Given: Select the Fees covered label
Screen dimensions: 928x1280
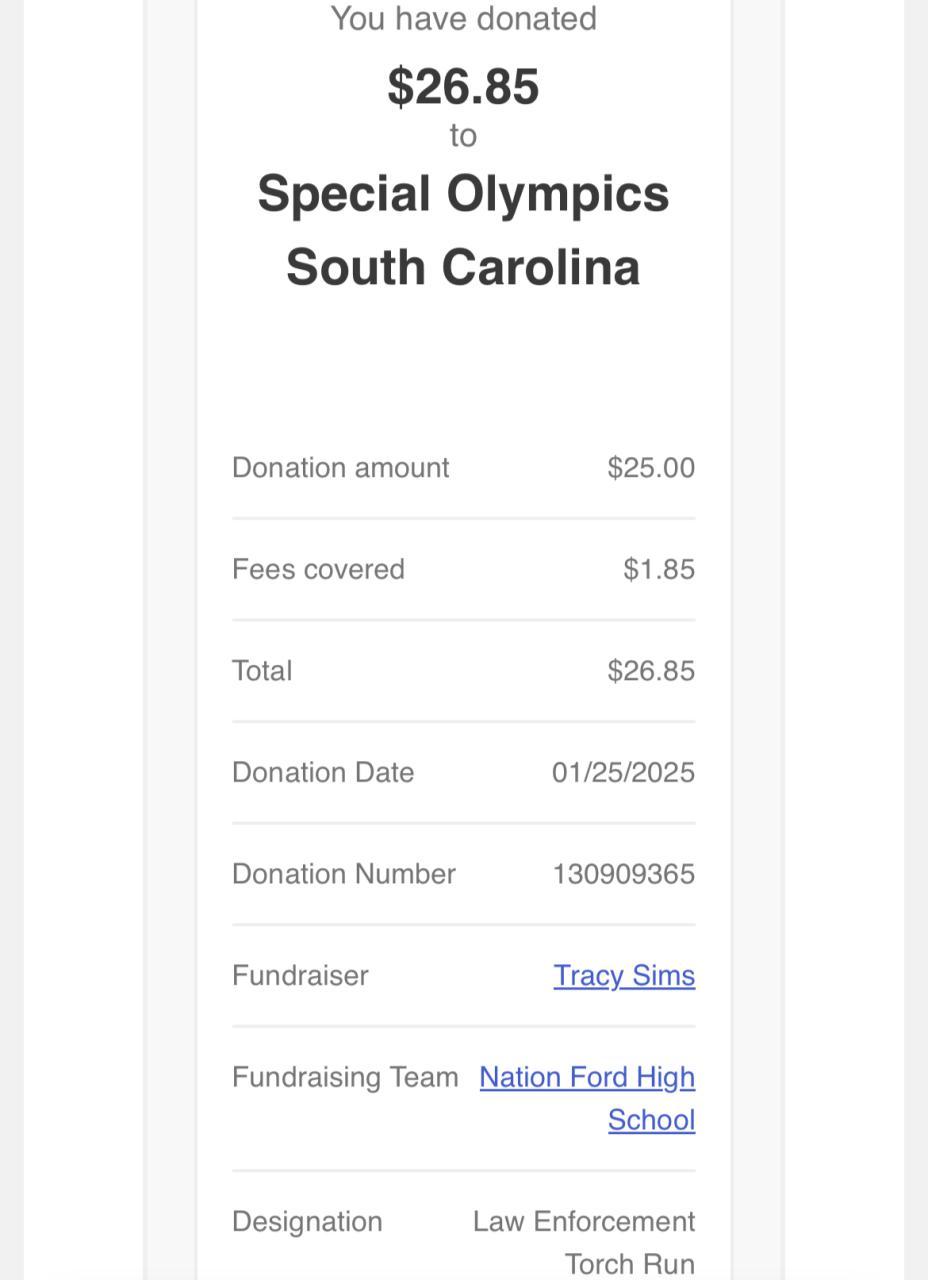Looking at the screenshot, I should pos(318,569).
